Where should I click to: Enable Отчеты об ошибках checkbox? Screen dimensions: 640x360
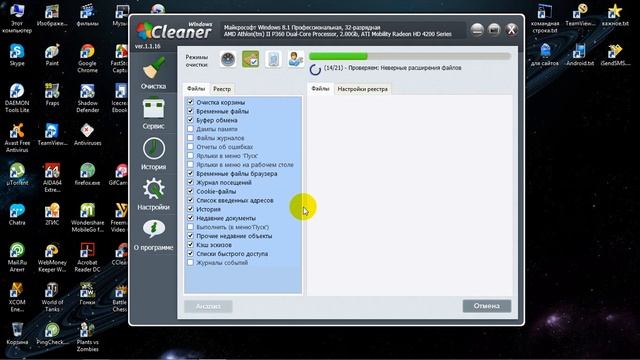point(191,147)
